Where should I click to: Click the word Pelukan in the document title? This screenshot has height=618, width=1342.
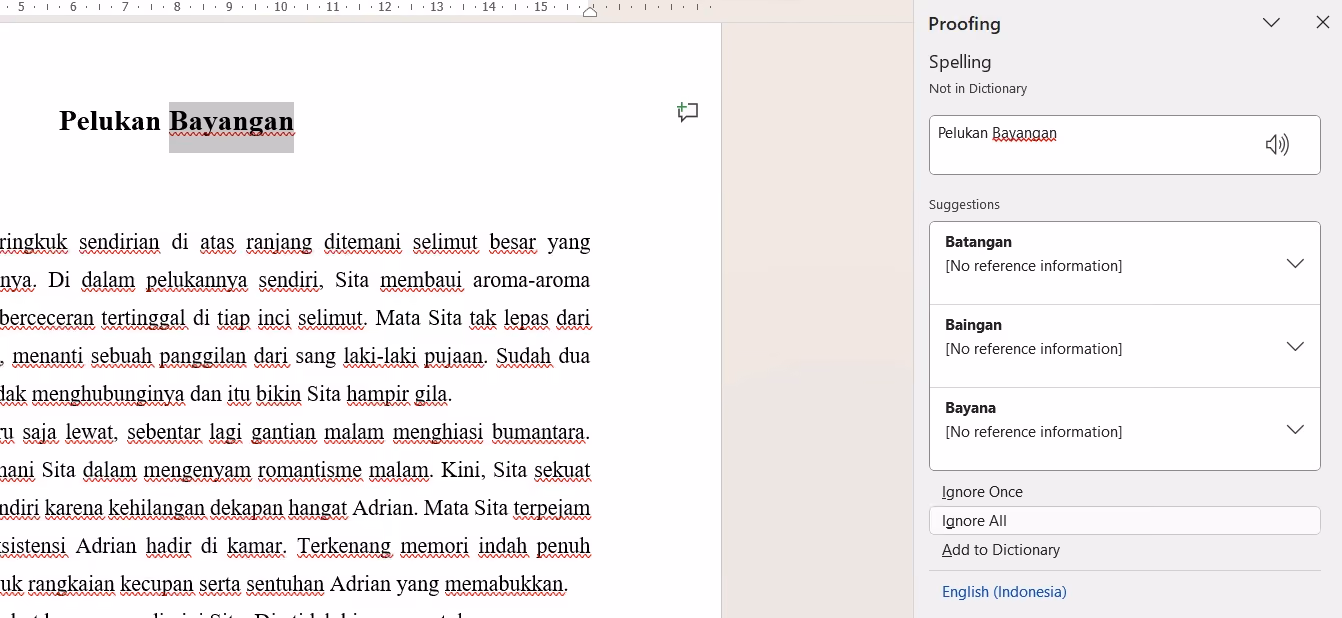click(110, 122)
